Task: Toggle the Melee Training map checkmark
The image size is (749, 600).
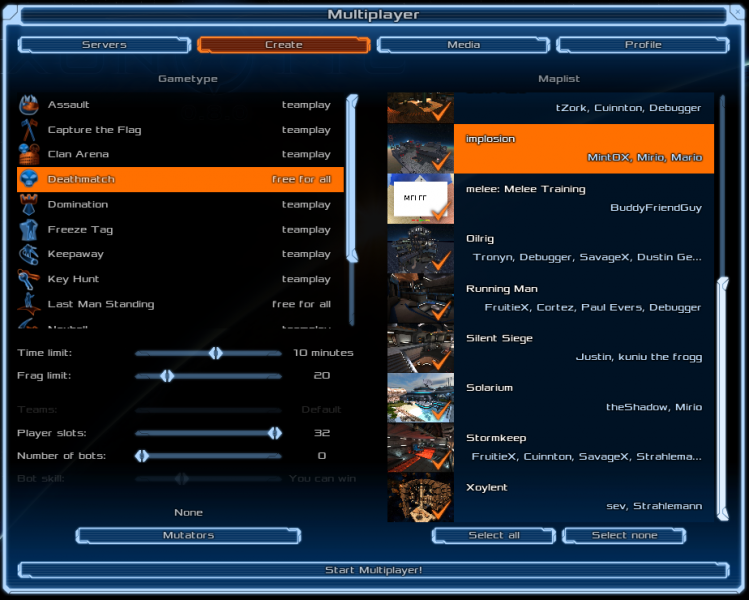Action: (442, 211)
